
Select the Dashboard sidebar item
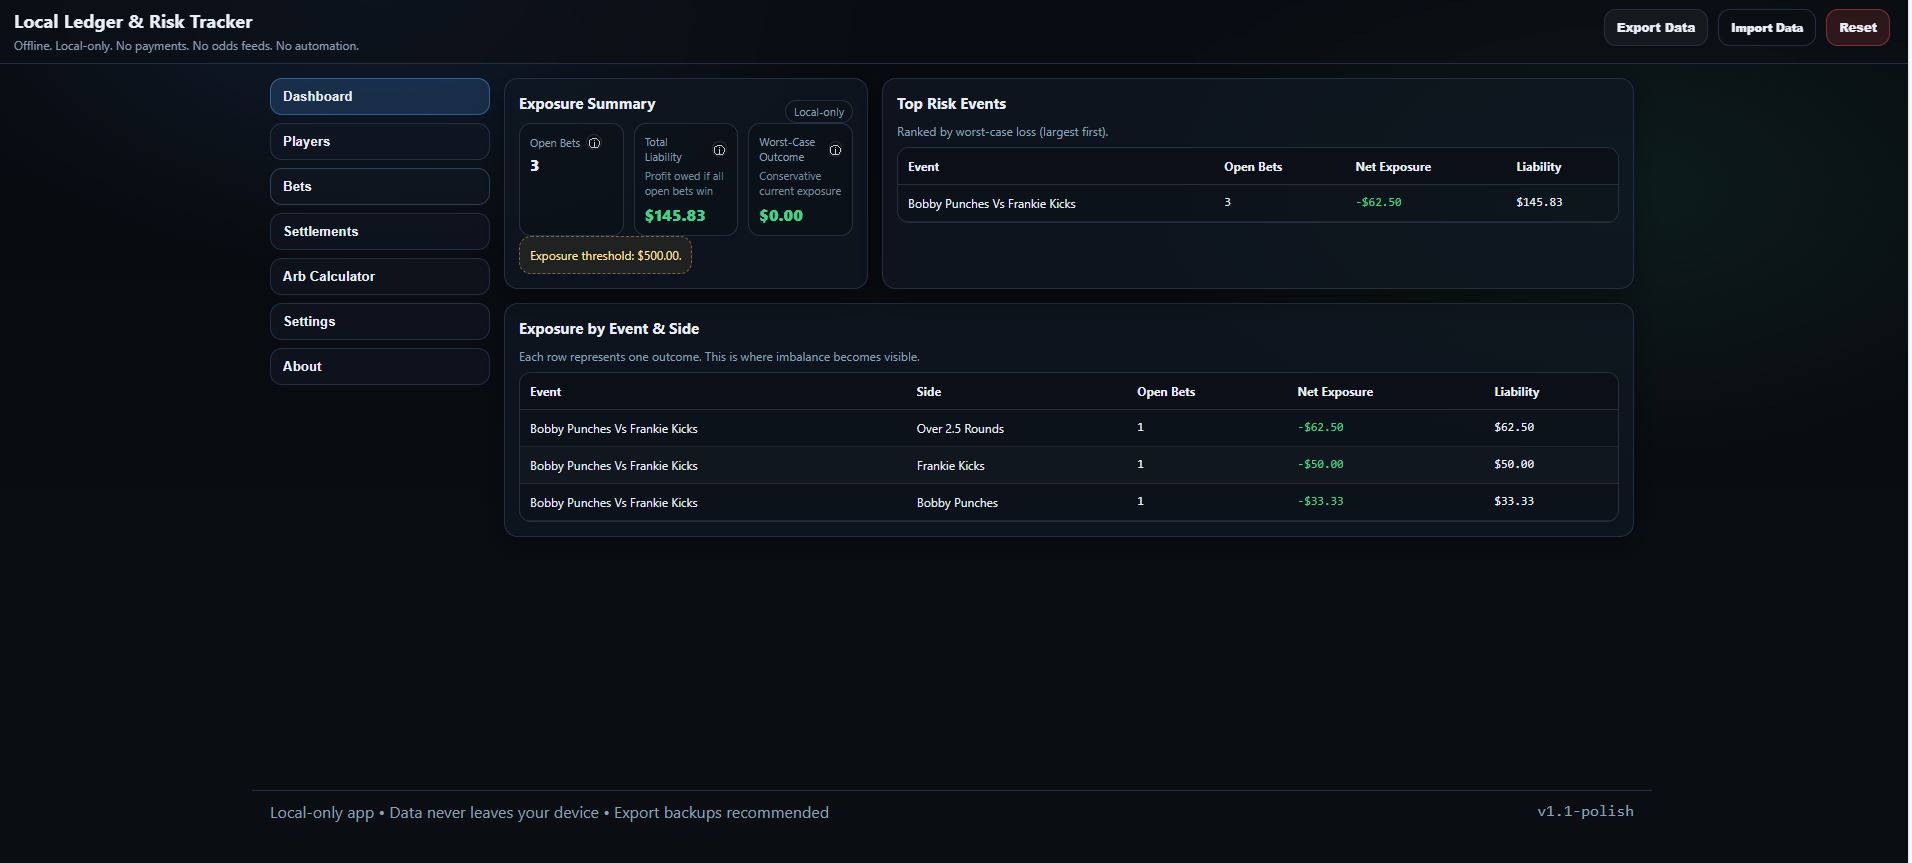click(379, 96)
